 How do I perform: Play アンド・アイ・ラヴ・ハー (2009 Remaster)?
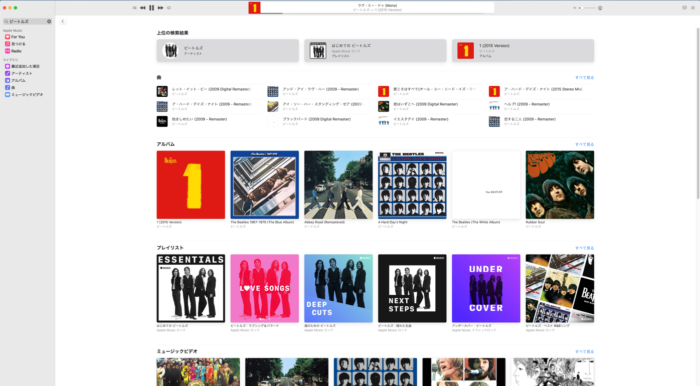pyautogui.click(x=320, y=91)
